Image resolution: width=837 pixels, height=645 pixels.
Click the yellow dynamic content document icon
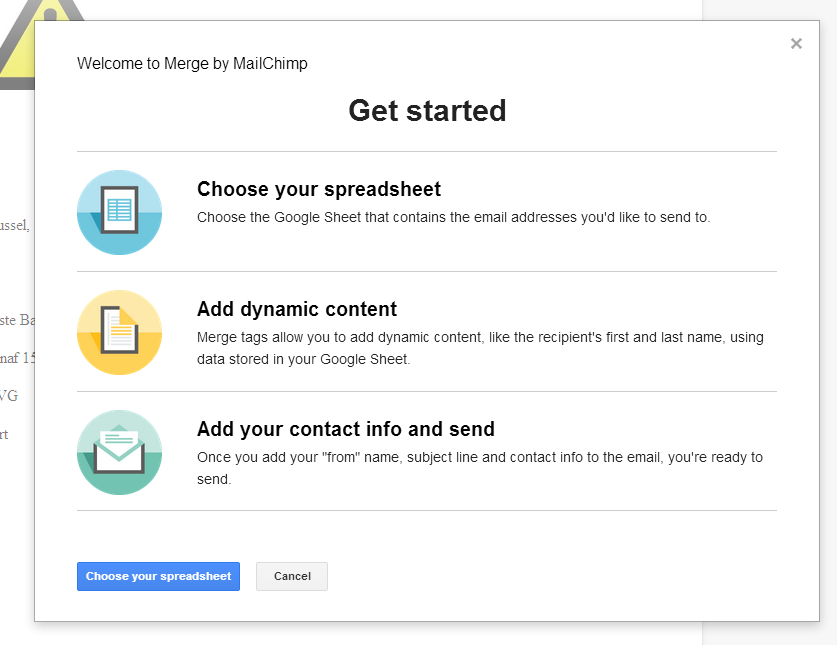tap(120, 332)
